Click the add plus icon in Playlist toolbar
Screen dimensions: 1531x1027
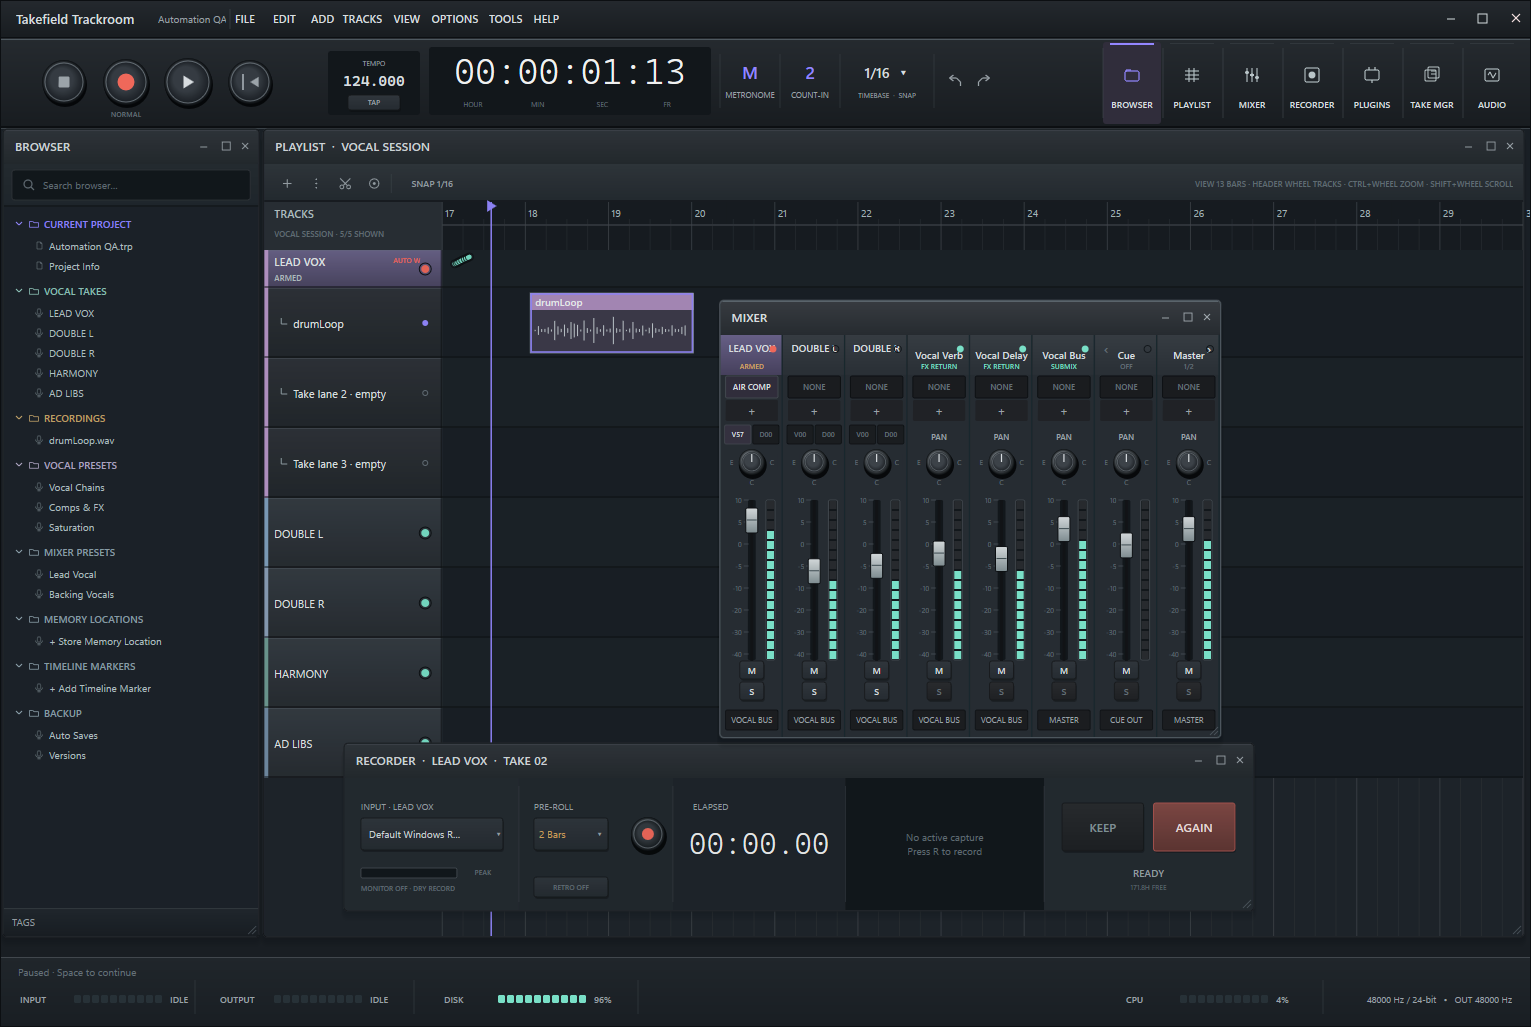[287, 184]
